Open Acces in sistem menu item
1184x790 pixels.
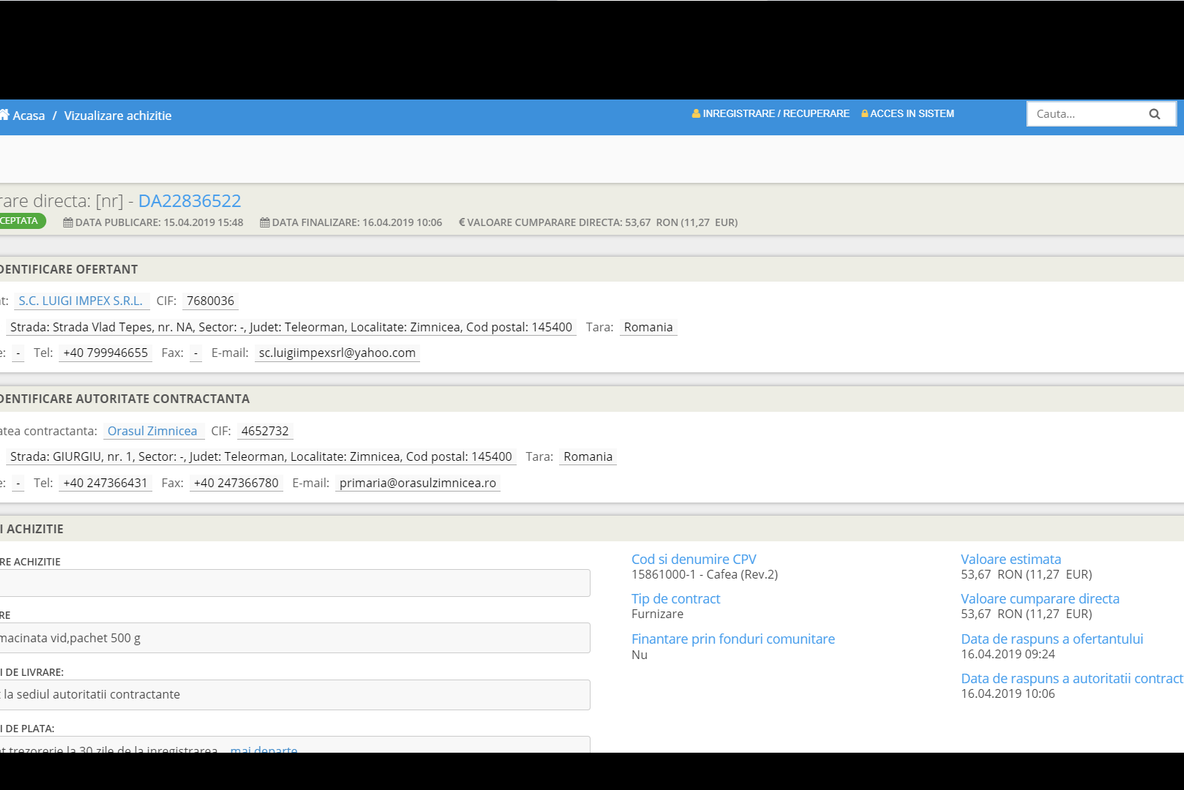(911, 114)
